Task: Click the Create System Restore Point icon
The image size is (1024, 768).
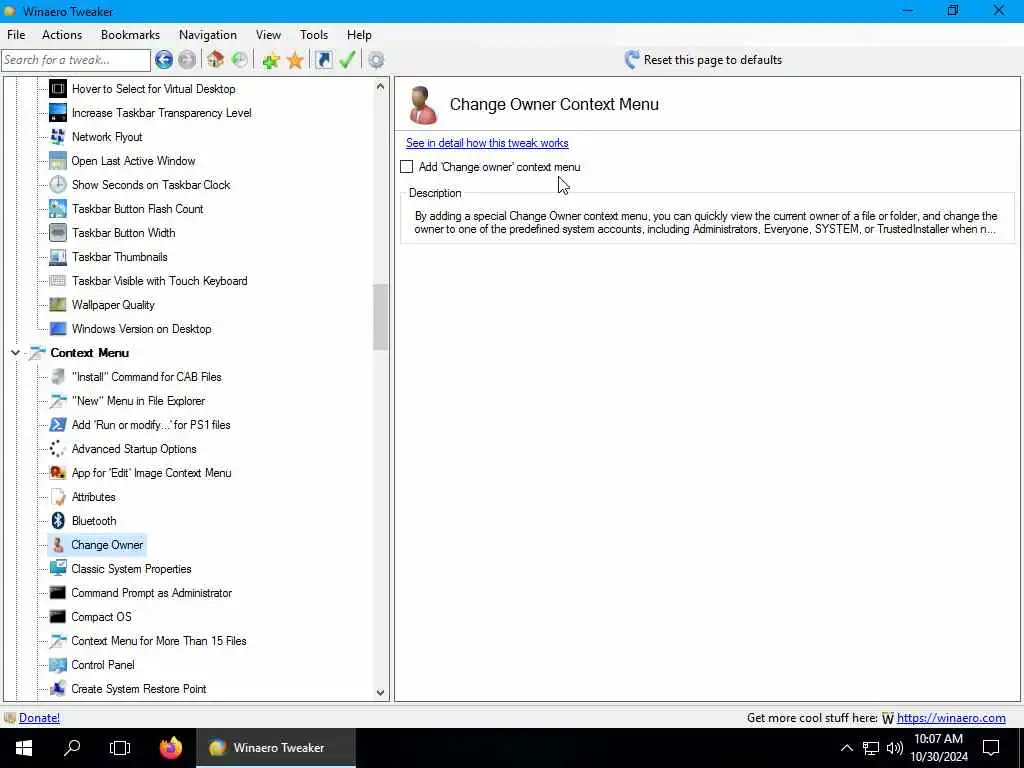Action: [x=57, y=689]
